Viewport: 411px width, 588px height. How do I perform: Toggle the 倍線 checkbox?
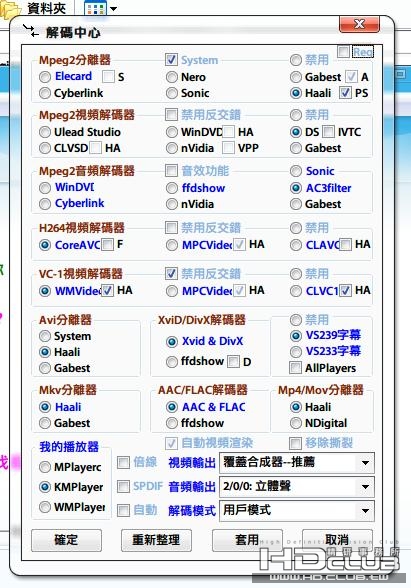(123, 462)
